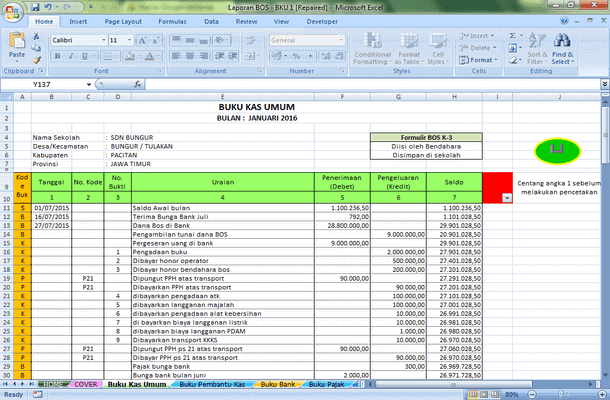Open Find & Select menu

click(x=563, y=49)
